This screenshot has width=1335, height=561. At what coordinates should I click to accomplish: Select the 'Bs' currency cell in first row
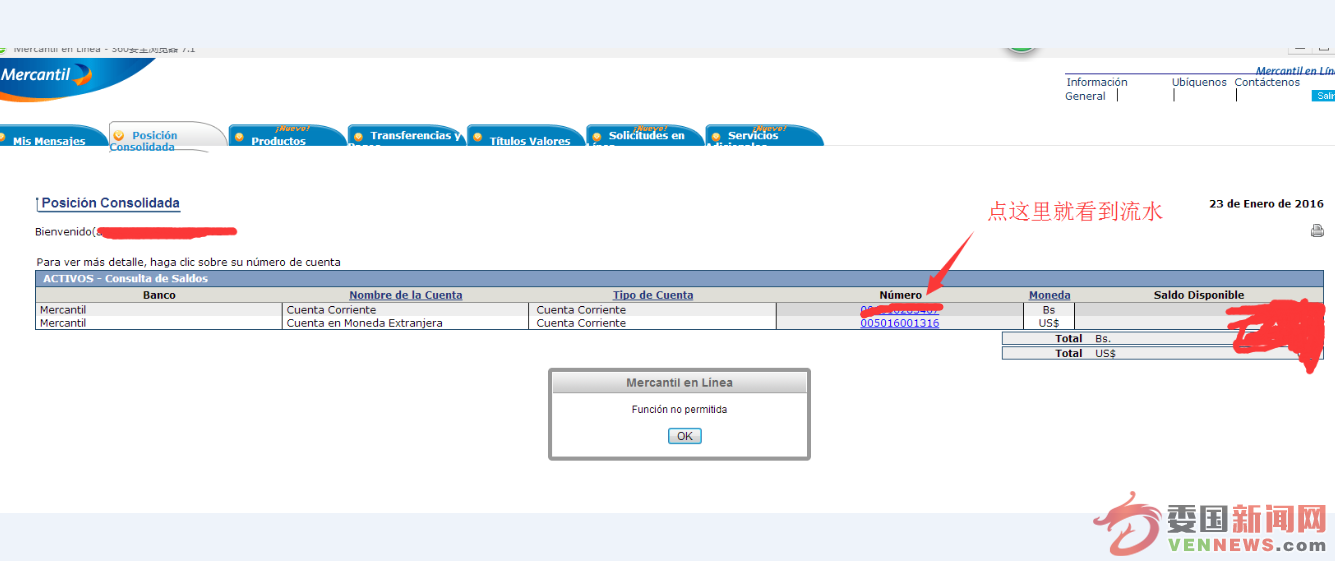(1048, 310)
